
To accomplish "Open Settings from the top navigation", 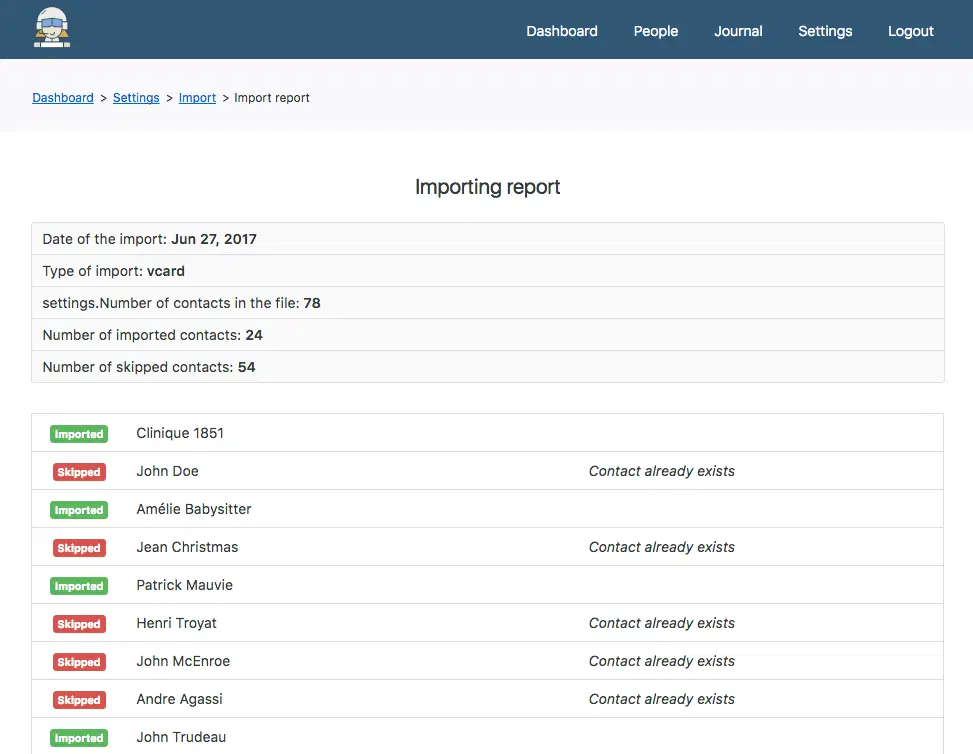I will [x=825, y=31].
